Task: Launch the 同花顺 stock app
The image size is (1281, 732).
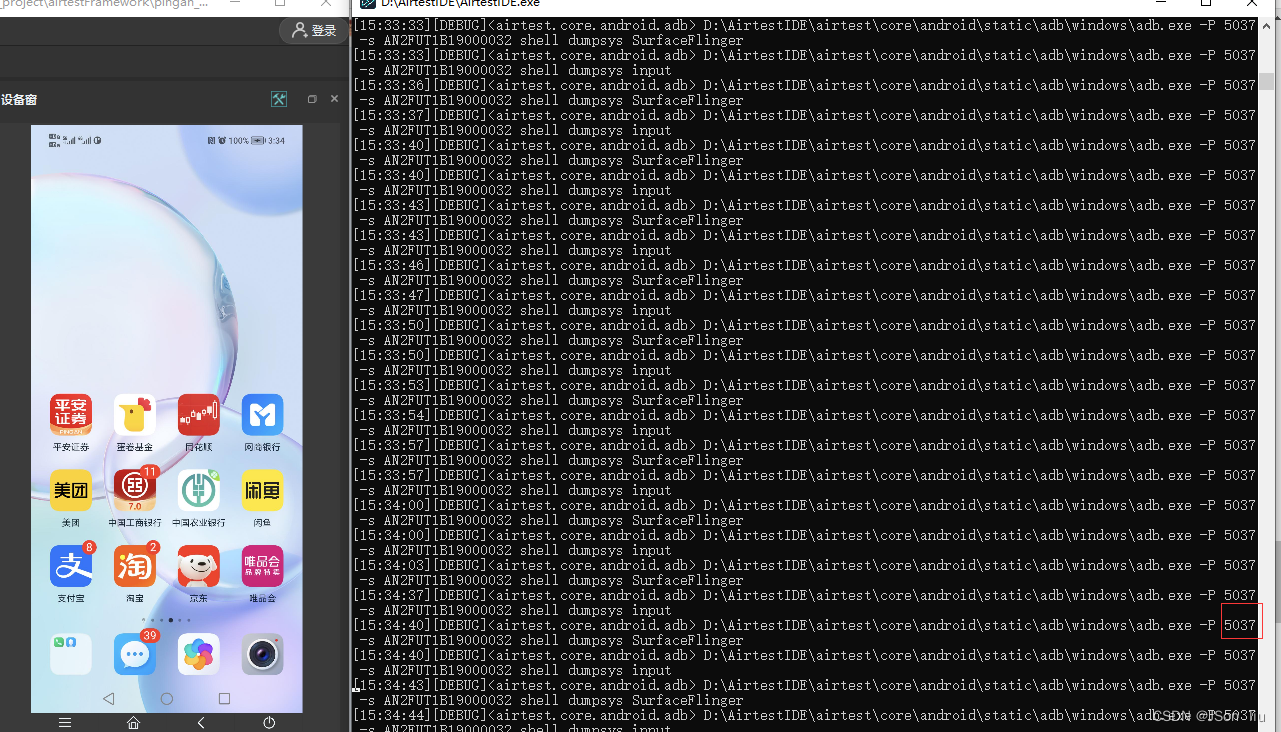Action: tap(199, 415)
